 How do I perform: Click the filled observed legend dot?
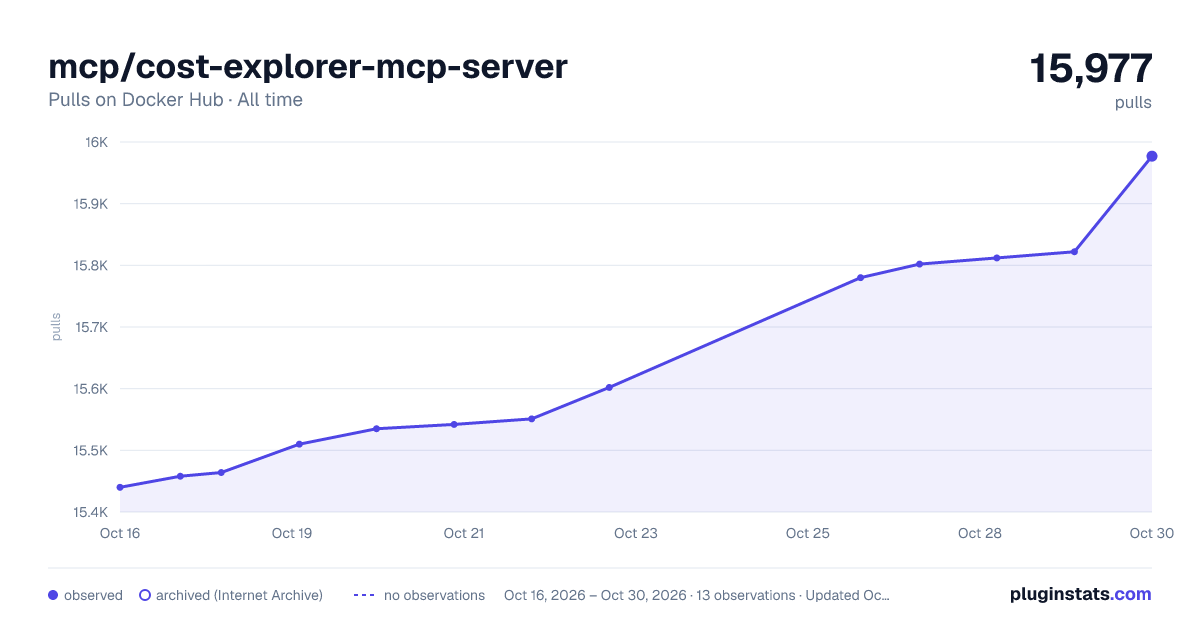pos(53,595)
